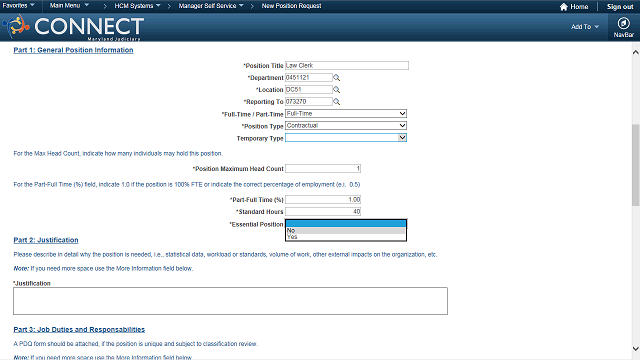
Task: Click the Department lookup magnifier icon
Action: click(336, 78)
